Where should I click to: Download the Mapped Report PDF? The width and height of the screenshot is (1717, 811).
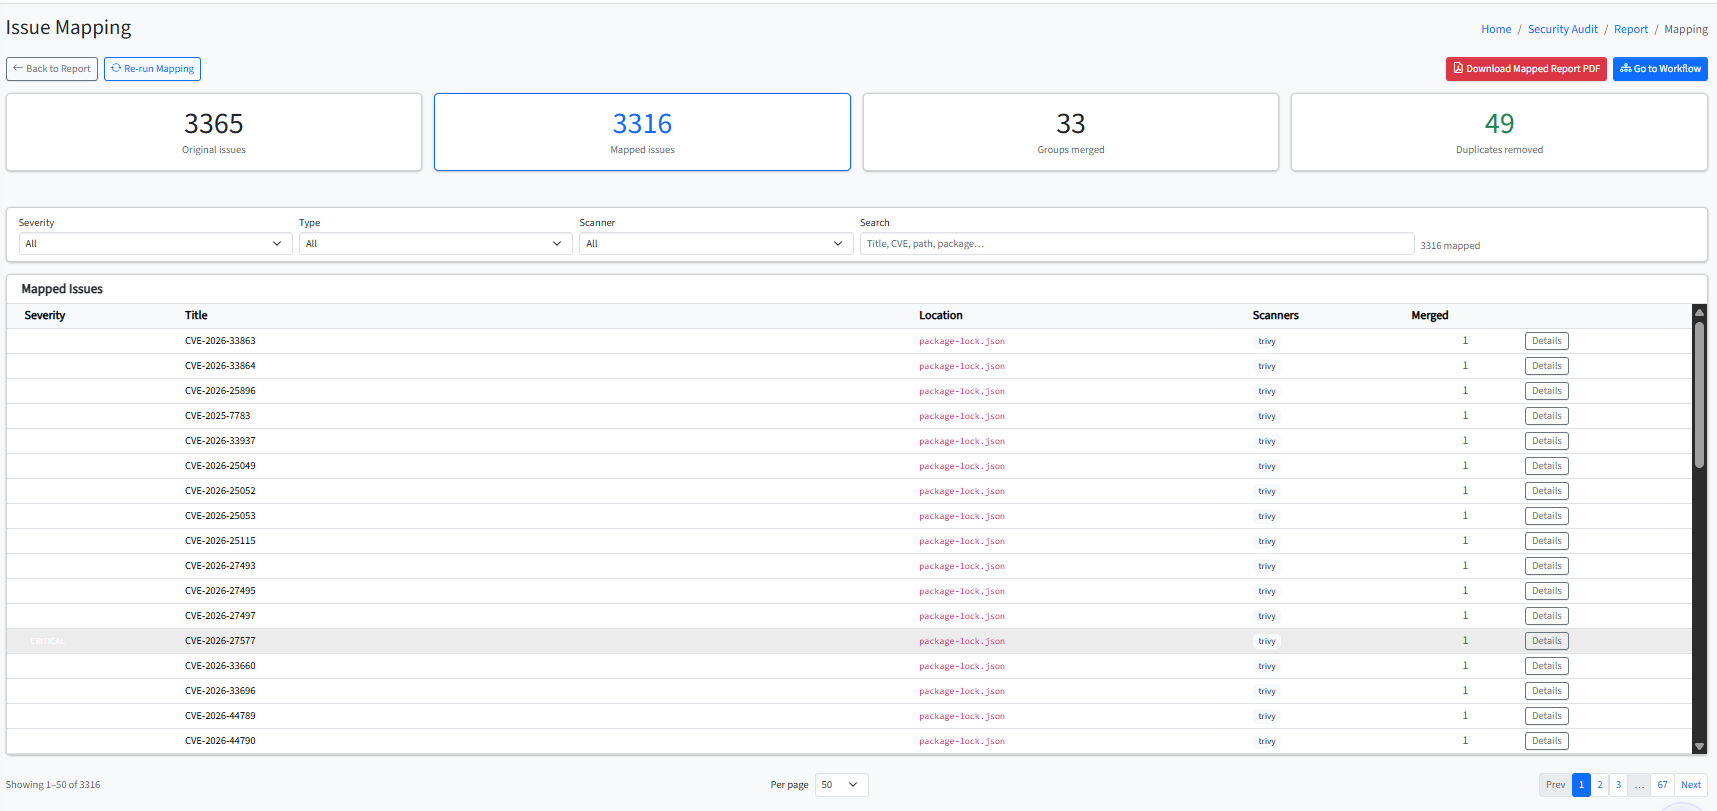(1526, 69)
